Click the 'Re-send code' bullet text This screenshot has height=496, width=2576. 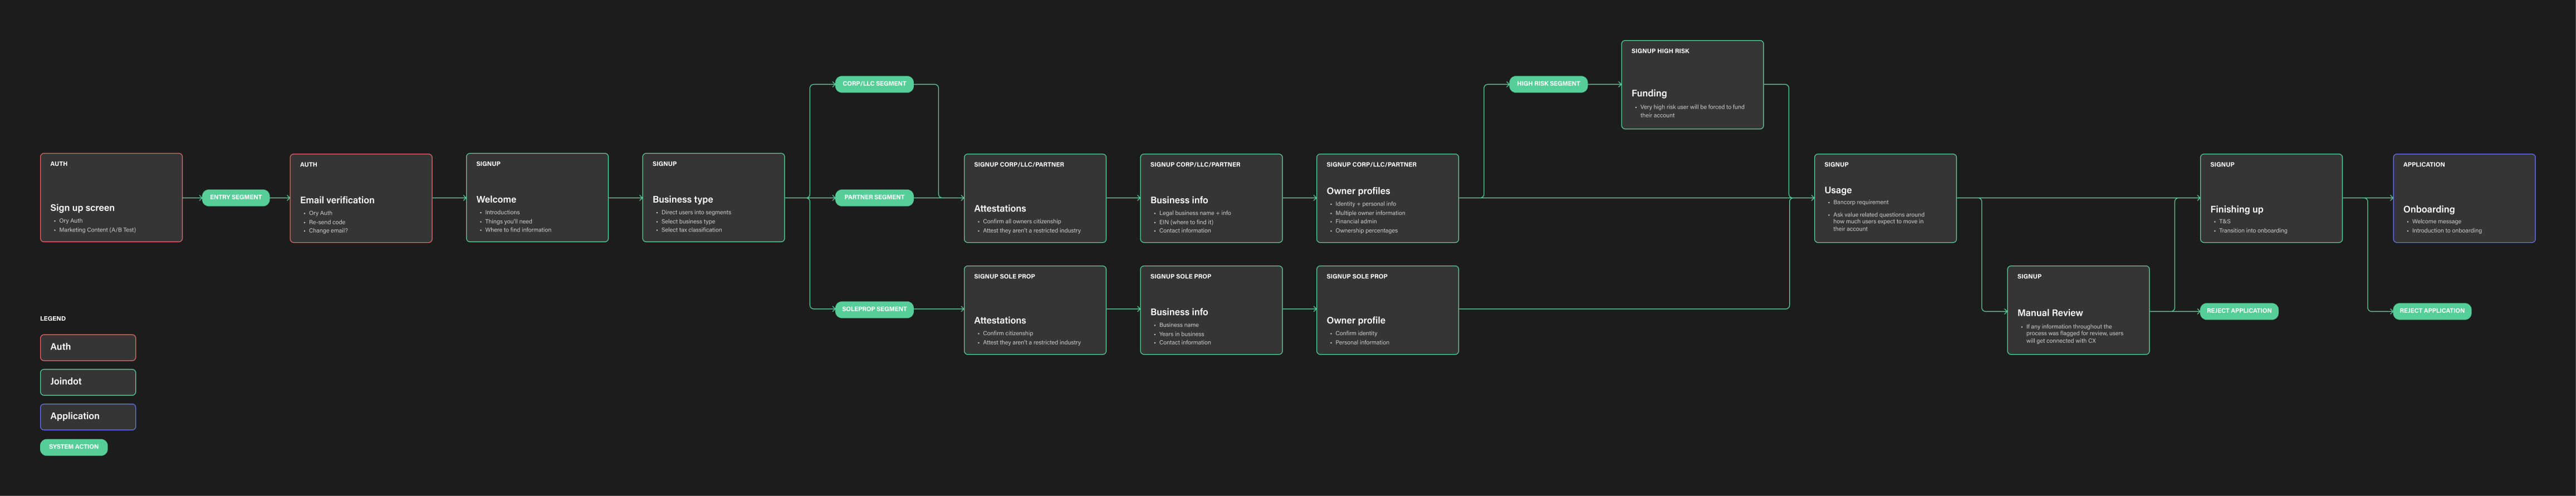327,222
